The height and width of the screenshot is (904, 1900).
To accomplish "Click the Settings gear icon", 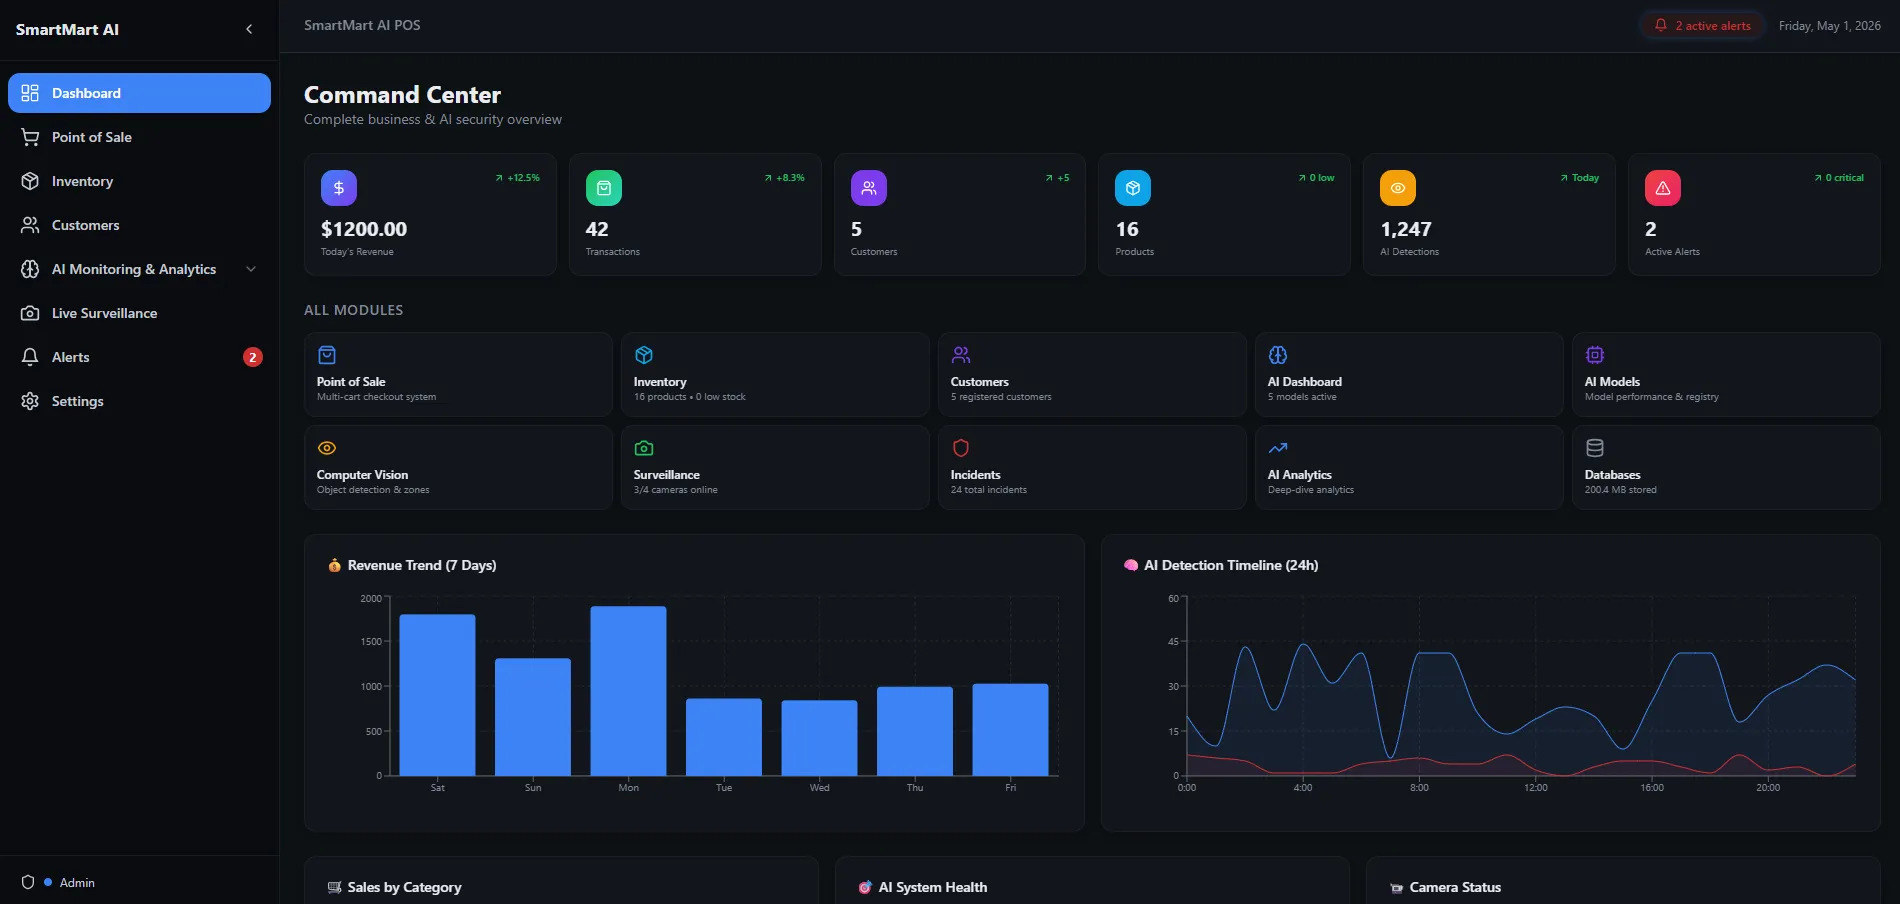I will [x=30, y=401].
